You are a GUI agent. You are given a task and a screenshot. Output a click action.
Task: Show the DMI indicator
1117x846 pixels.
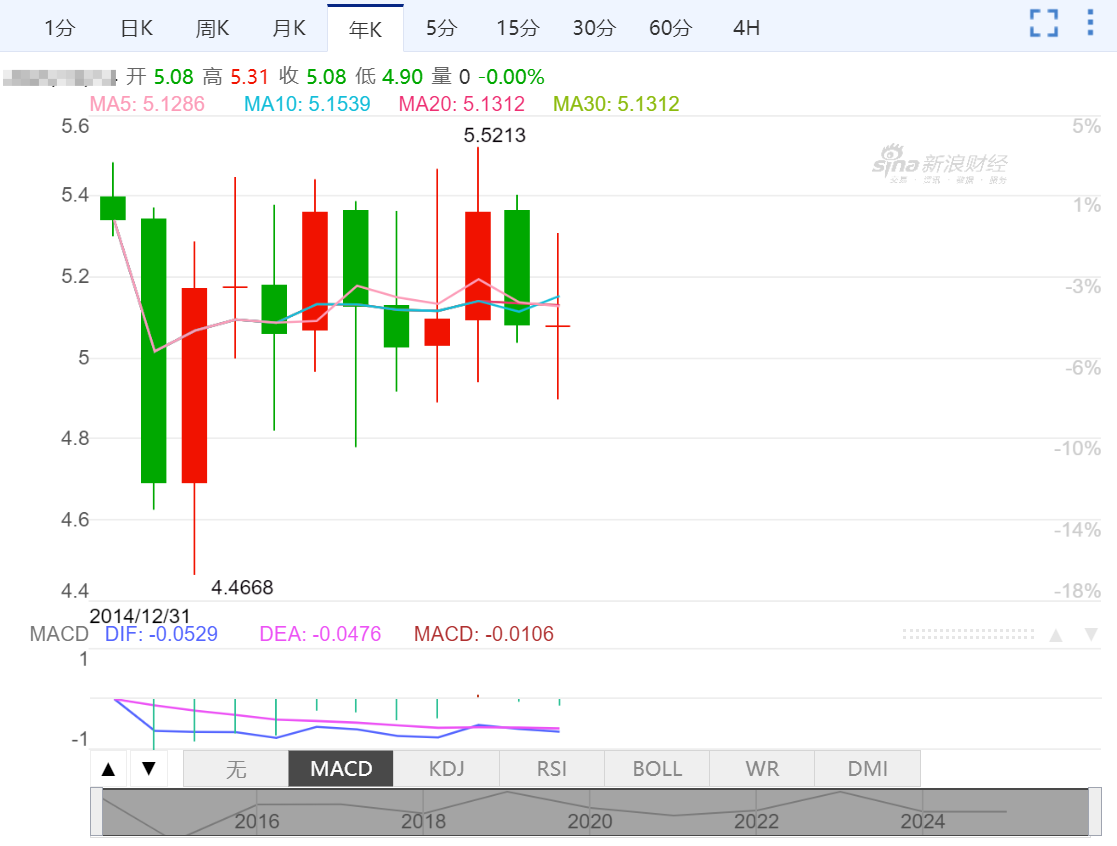coord(867,769)
